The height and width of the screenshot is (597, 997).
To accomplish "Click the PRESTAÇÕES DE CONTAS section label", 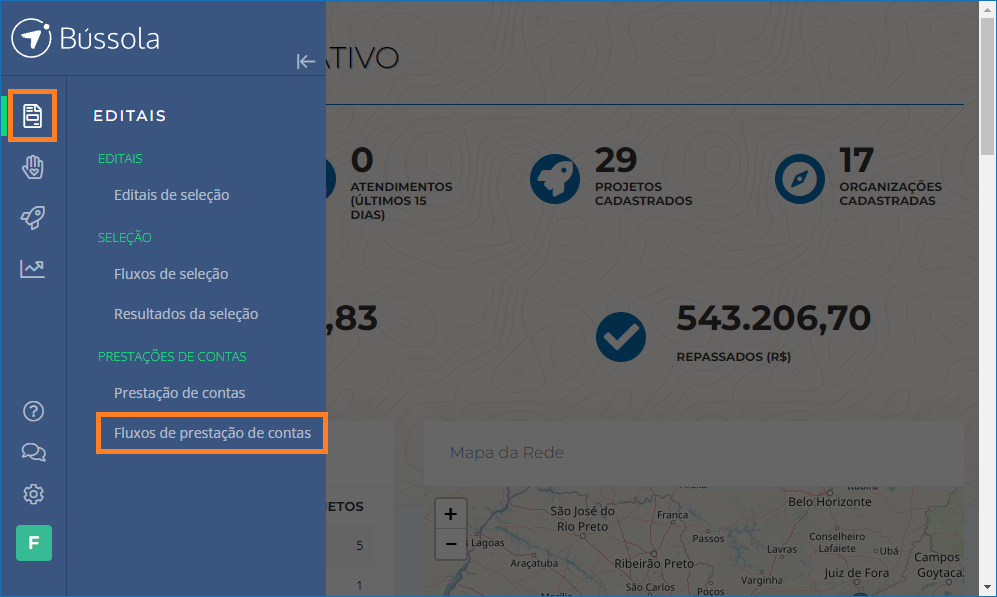I will click(x=172, y=357).
